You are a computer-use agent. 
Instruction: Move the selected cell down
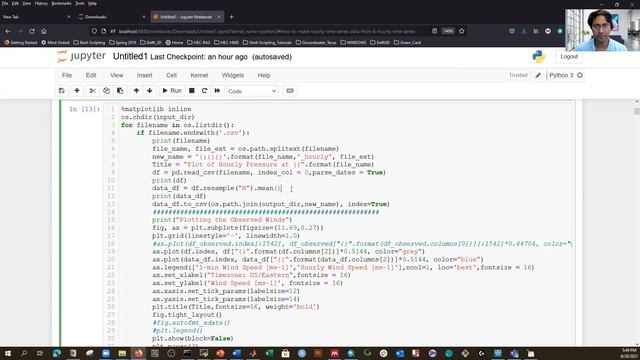150,91
